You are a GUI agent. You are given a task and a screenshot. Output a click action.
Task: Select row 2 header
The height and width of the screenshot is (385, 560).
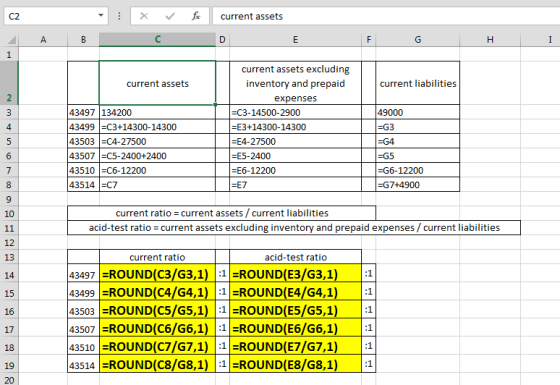9,83
